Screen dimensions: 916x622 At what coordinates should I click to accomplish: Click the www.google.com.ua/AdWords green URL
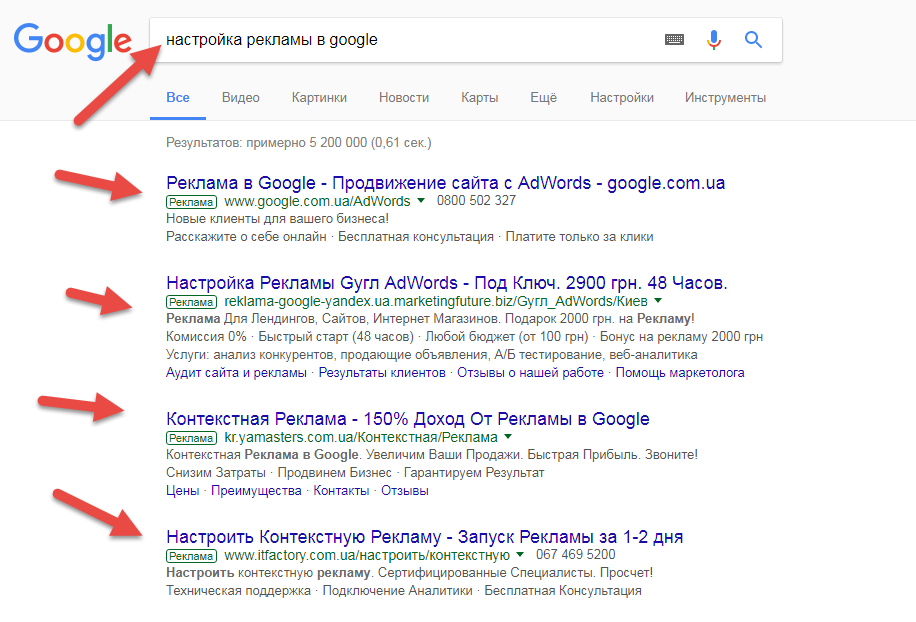click(317, 201)
